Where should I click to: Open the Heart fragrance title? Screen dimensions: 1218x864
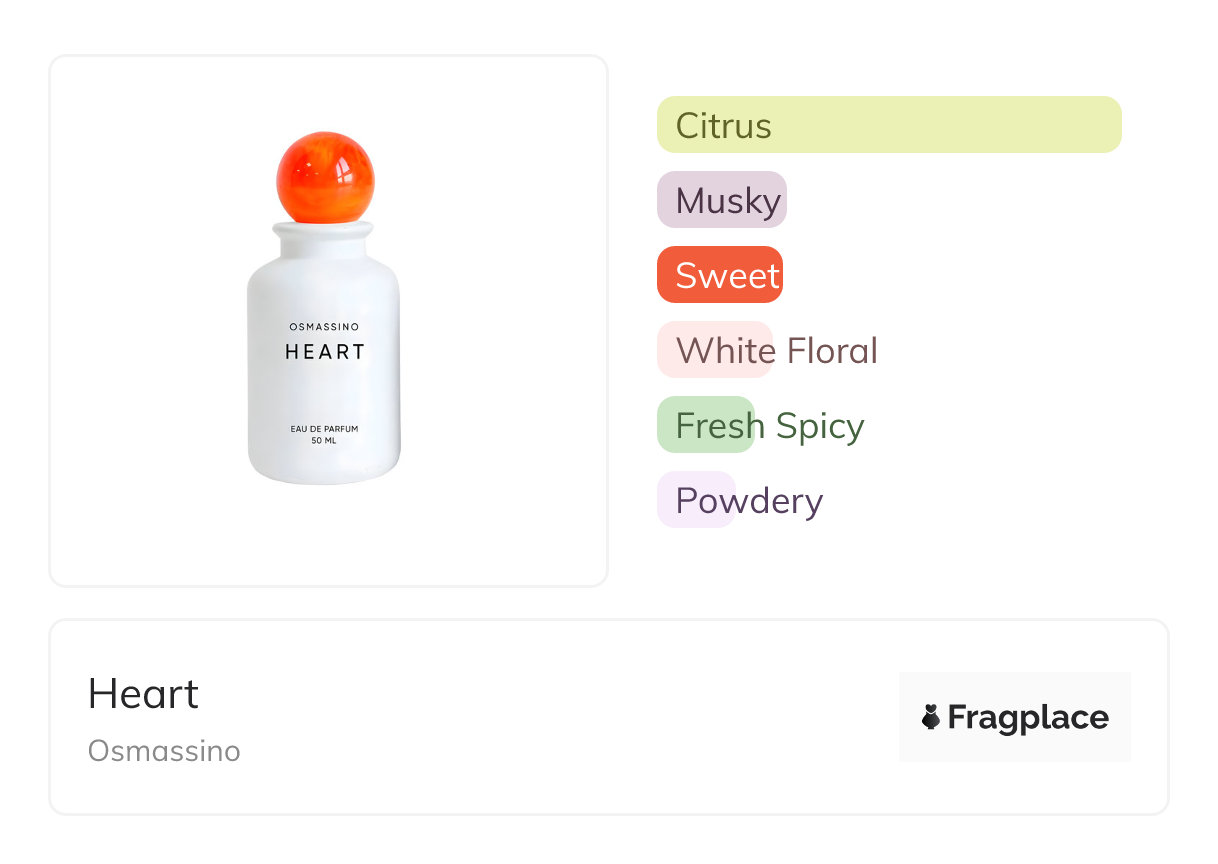pyautogui.click(x=144, y=694)
